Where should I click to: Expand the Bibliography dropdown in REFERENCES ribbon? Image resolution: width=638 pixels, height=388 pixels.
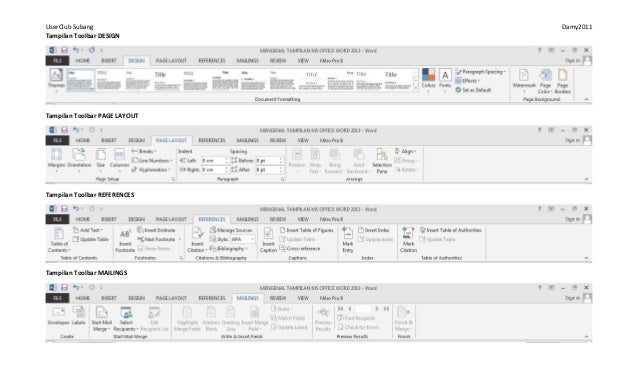(229, 248)
